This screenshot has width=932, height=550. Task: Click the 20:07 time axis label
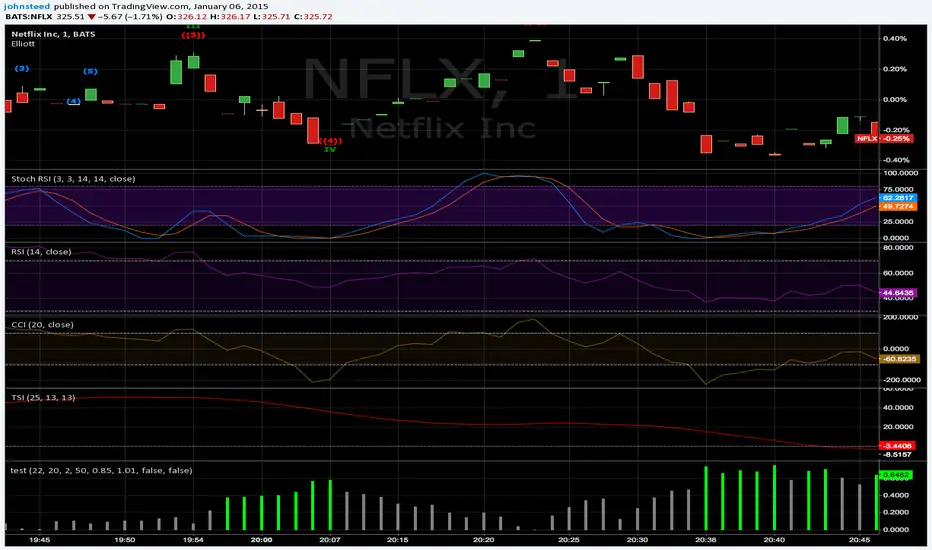point(330,540)
